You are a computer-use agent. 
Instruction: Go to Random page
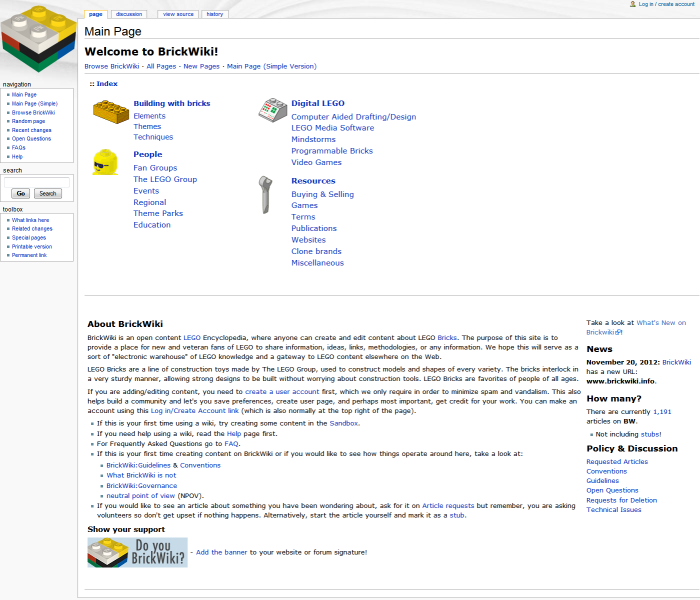point(28,121)
